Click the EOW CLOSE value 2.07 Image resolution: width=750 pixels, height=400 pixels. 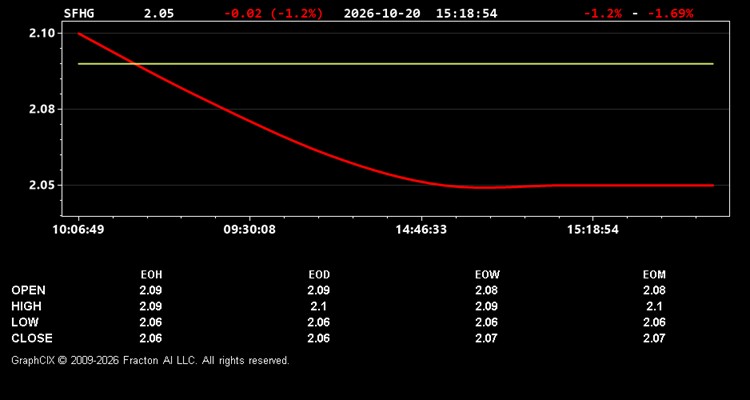(486, 338)
